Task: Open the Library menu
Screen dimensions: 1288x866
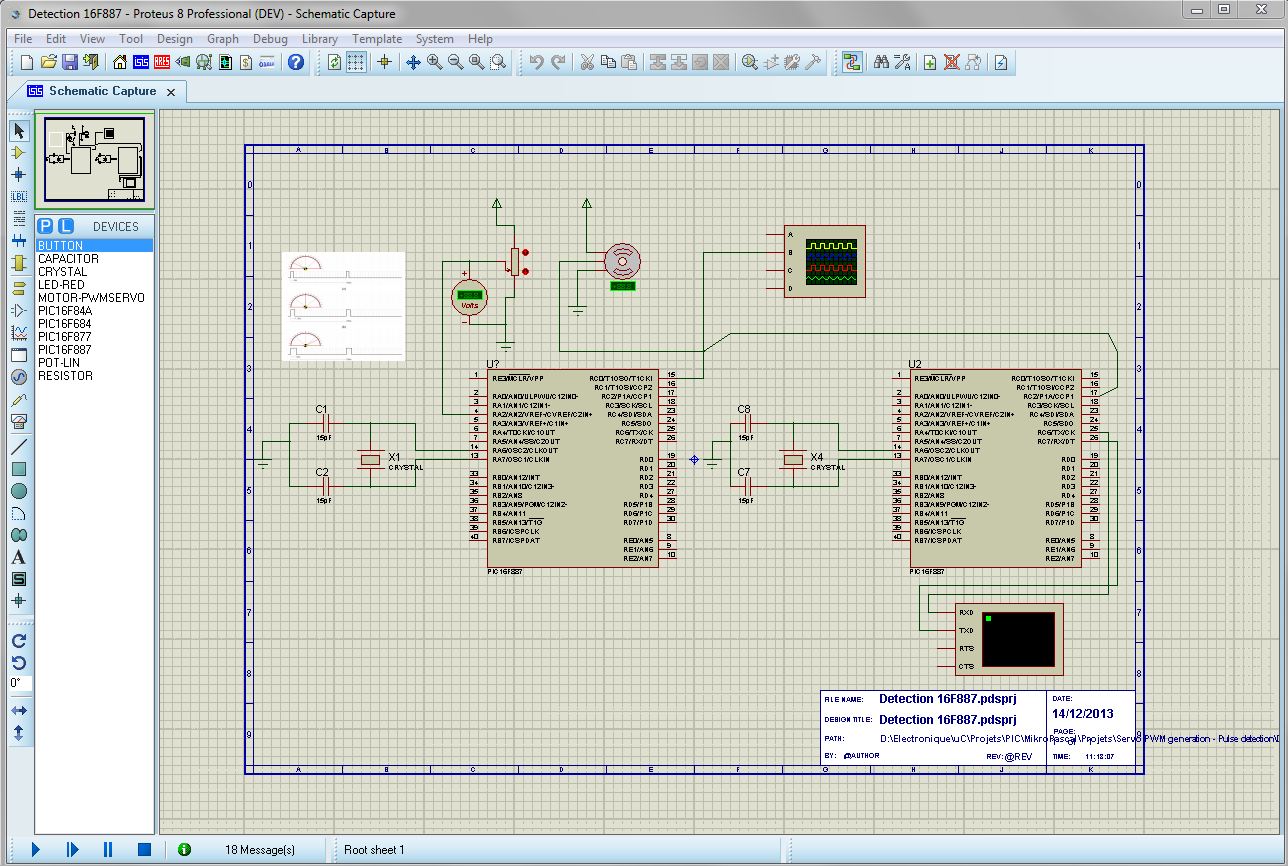Action: coord(319,39)
